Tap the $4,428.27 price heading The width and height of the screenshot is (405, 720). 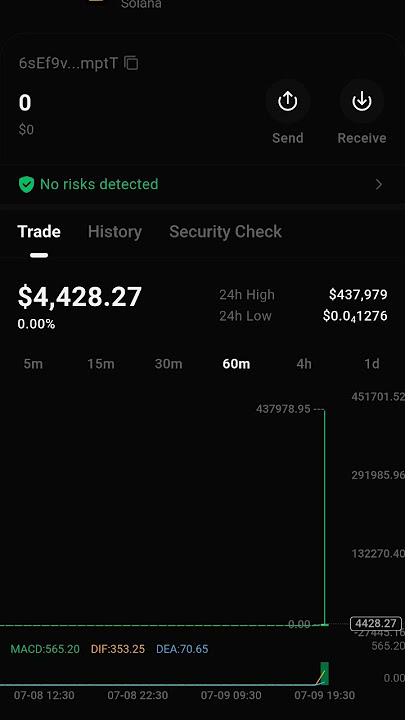[80, 297]
